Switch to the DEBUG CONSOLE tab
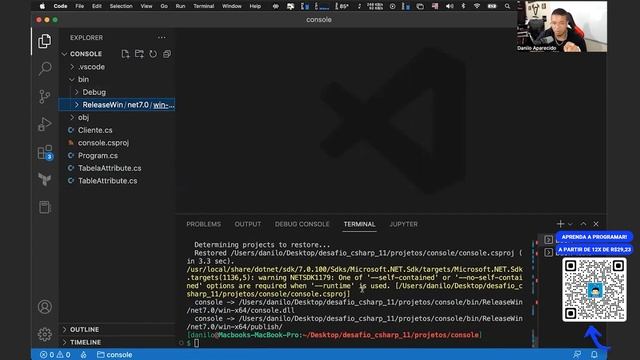Viewport: 640px width, 360px height. 302,224
